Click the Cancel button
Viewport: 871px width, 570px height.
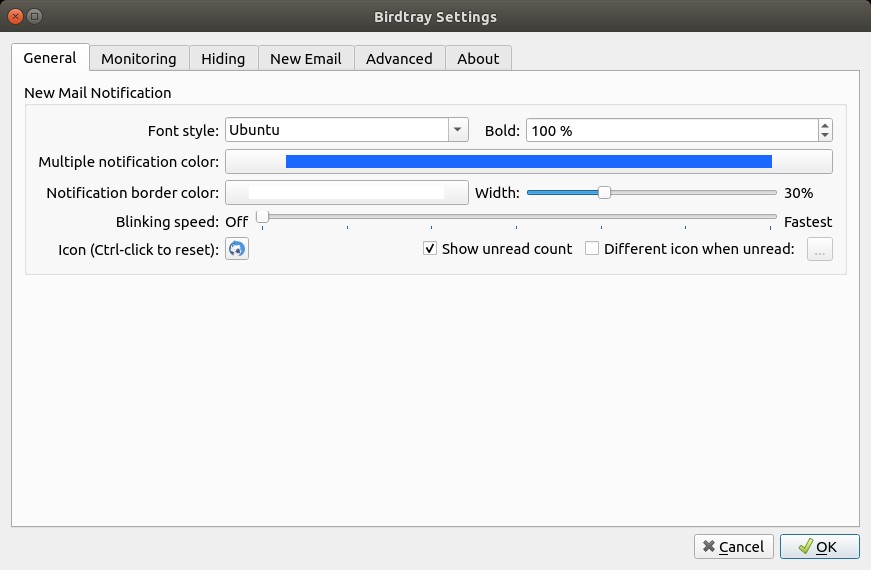734,547
